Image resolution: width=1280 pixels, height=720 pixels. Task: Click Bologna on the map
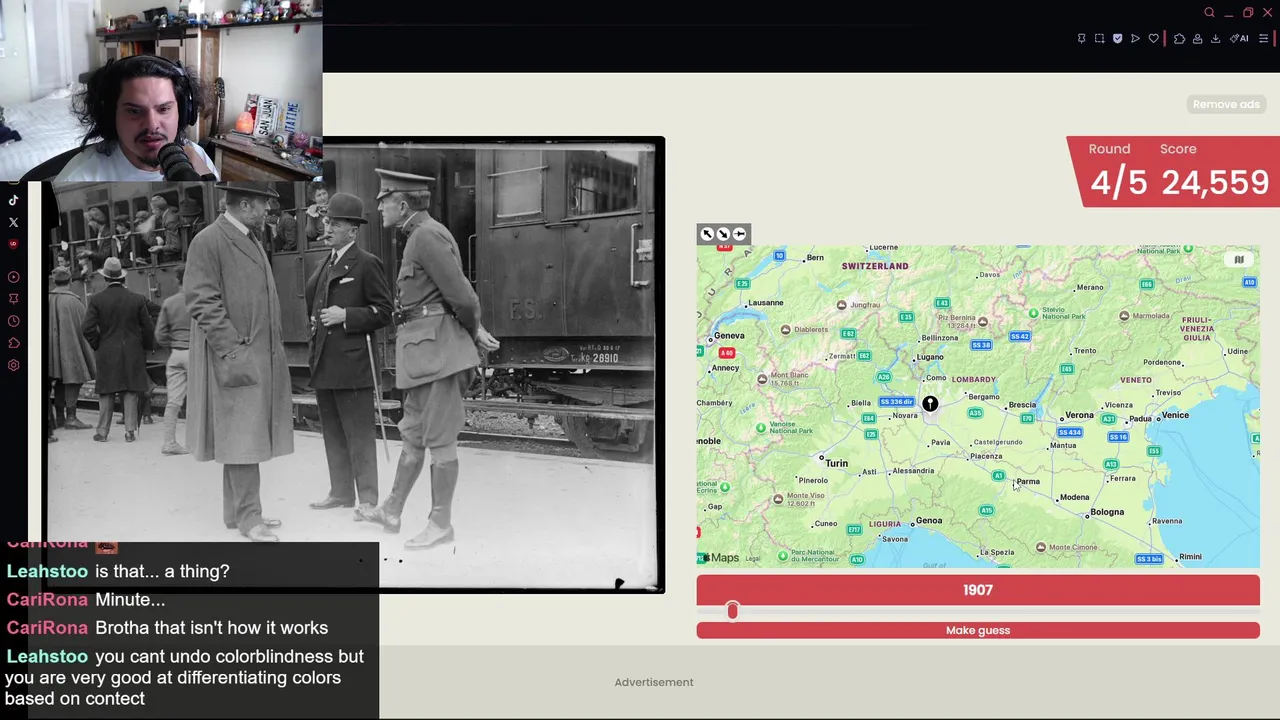click(1107, 512)
